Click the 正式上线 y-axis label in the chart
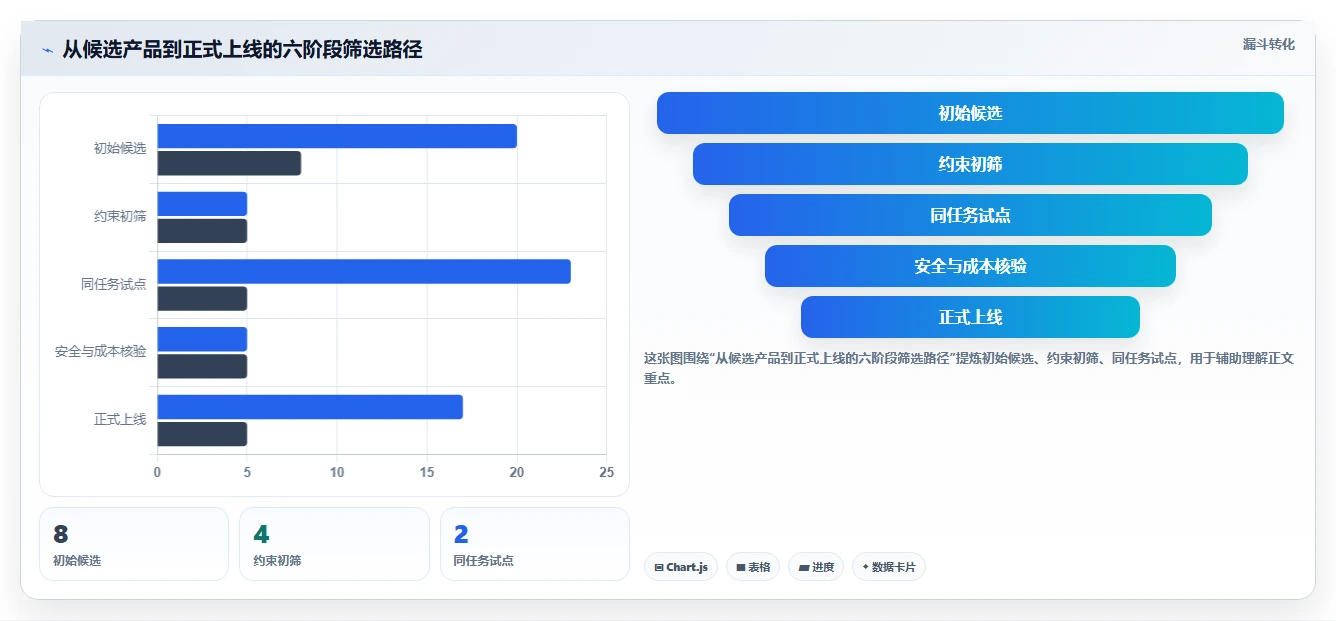Image resolution: width=1336 pixels, height=621 pixels. pyautogui.click(x=120, y=420)
